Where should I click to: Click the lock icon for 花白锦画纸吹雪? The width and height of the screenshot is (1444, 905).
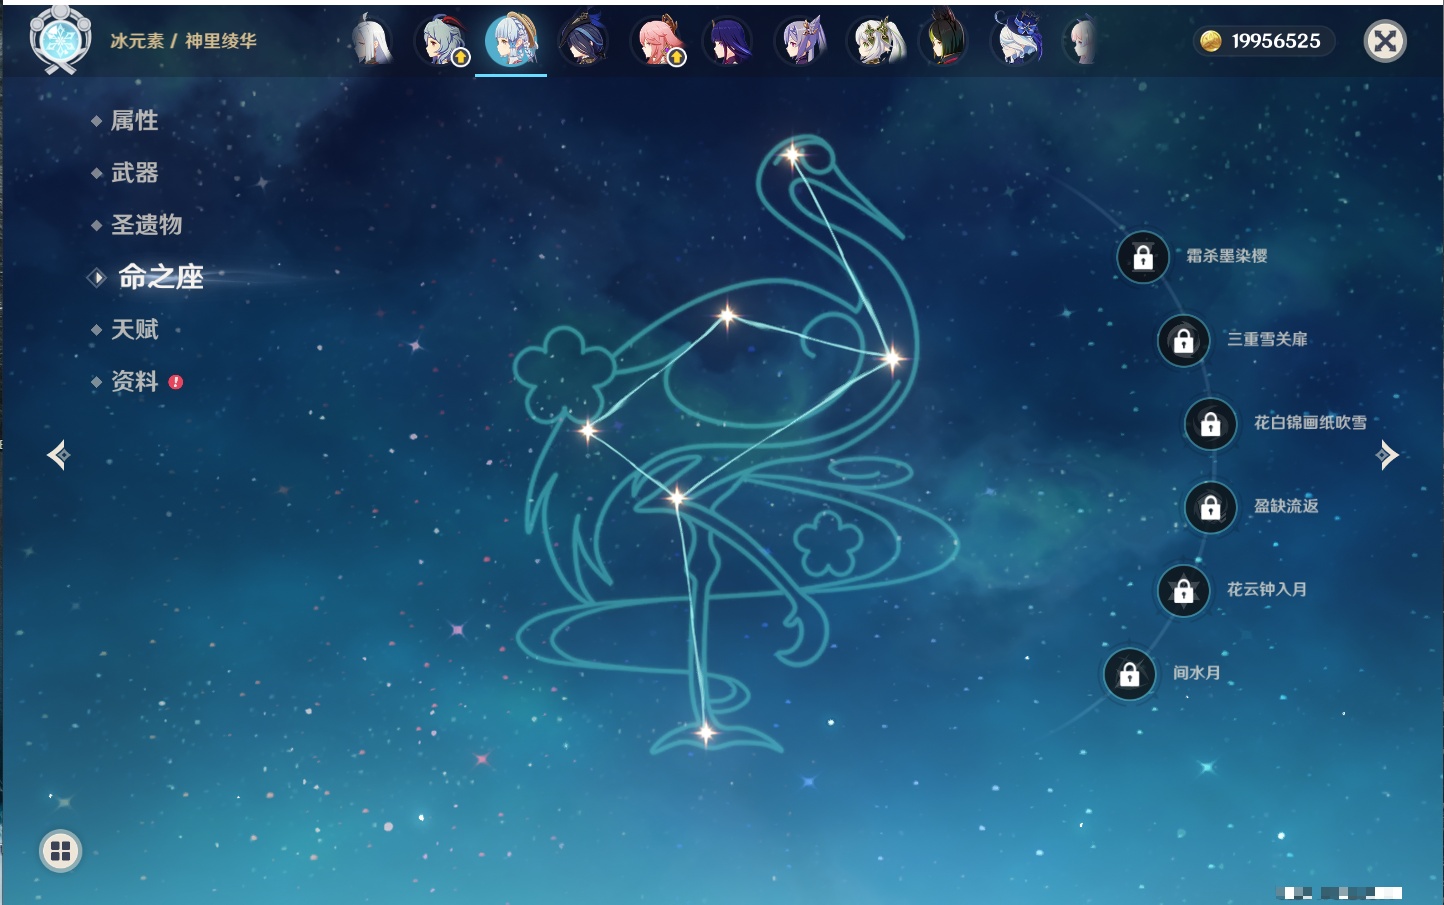coord(1211,424)
